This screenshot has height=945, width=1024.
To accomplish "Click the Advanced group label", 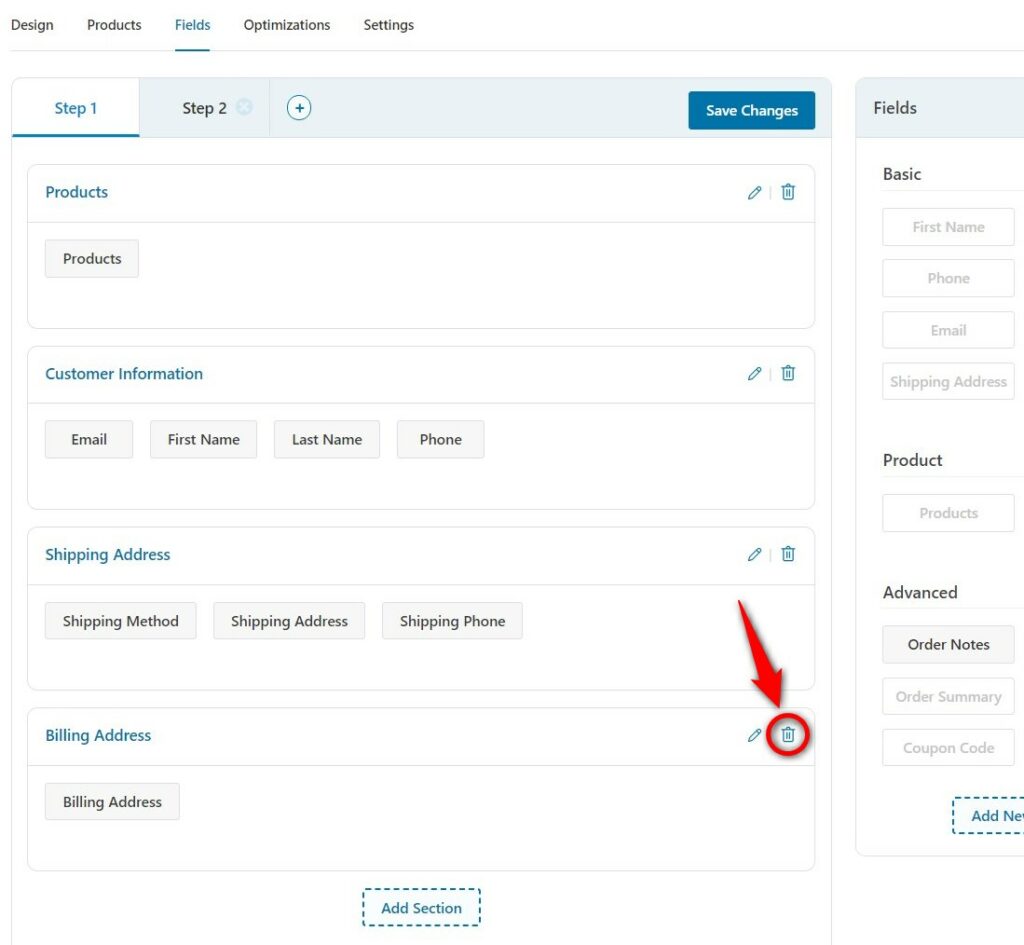I will pyautogui.click(x=920, y=592).
